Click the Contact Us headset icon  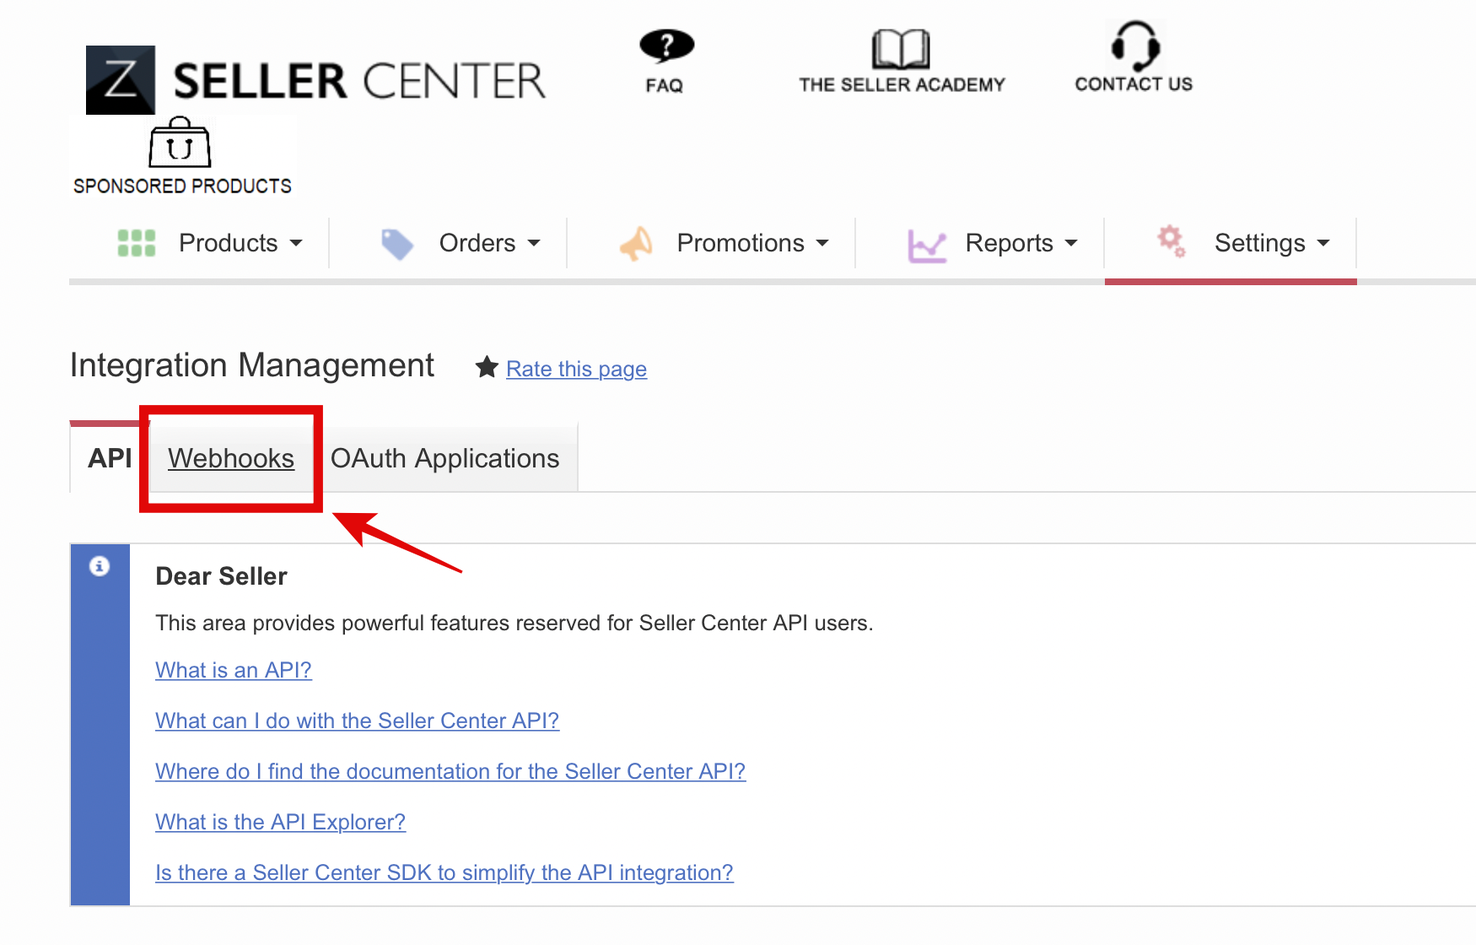point(1134,45)
